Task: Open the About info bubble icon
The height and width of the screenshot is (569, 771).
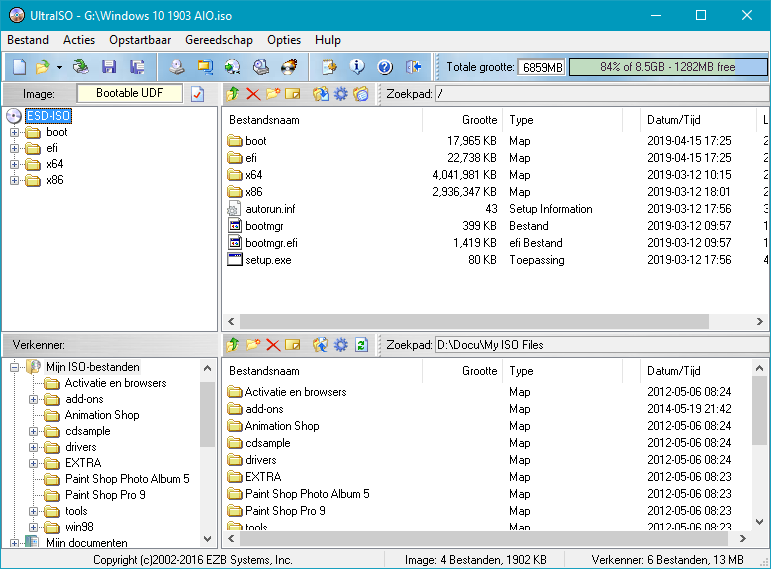Action: point(357,67)
